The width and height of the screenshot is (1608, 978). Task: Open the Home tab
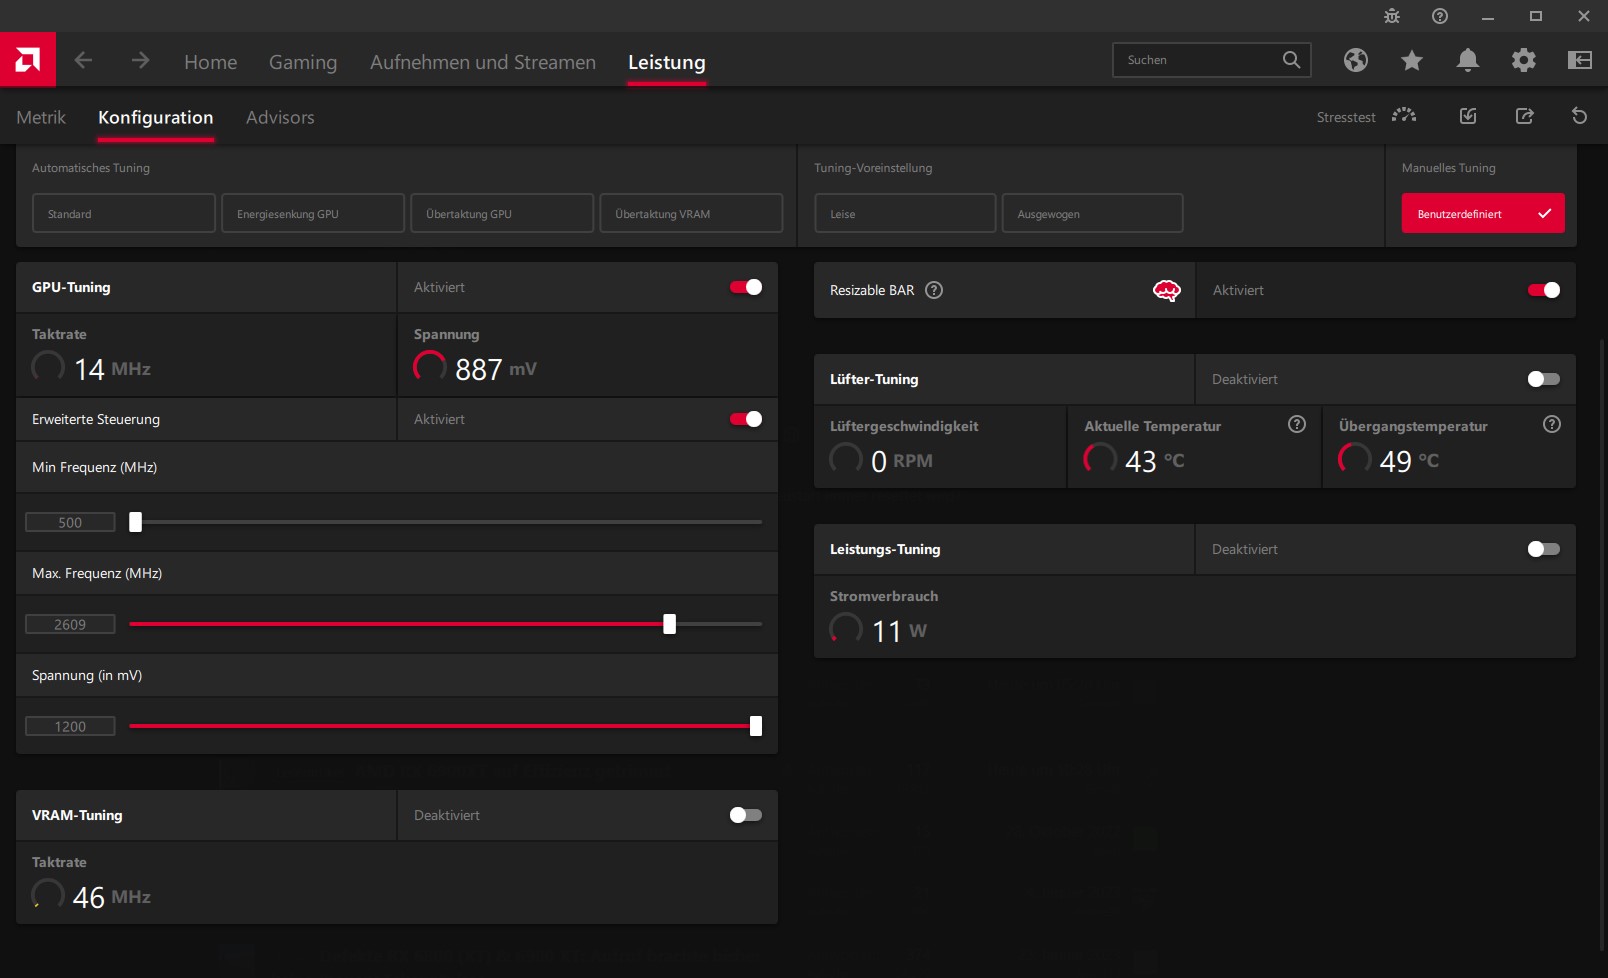click(x=211, y=62)
